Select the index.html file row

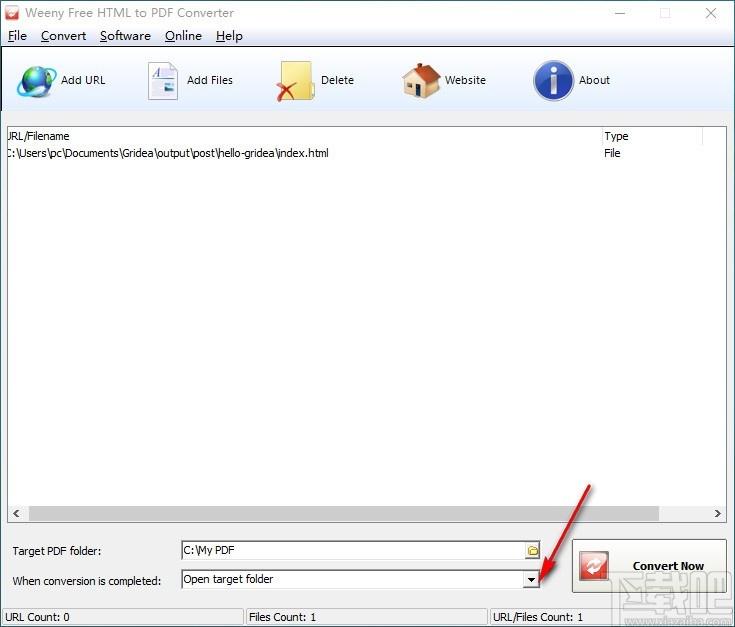pyautogui.click(x=355, y=153)
